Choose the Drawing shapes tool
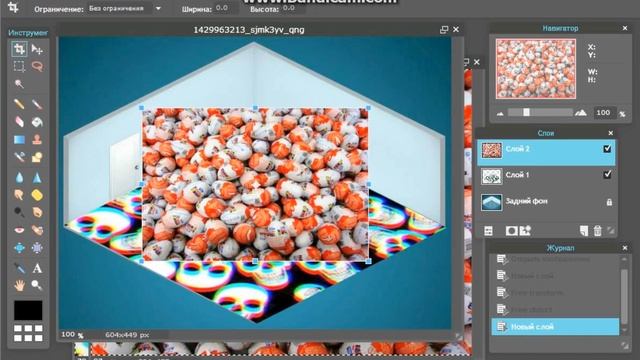 coord(37,157)
